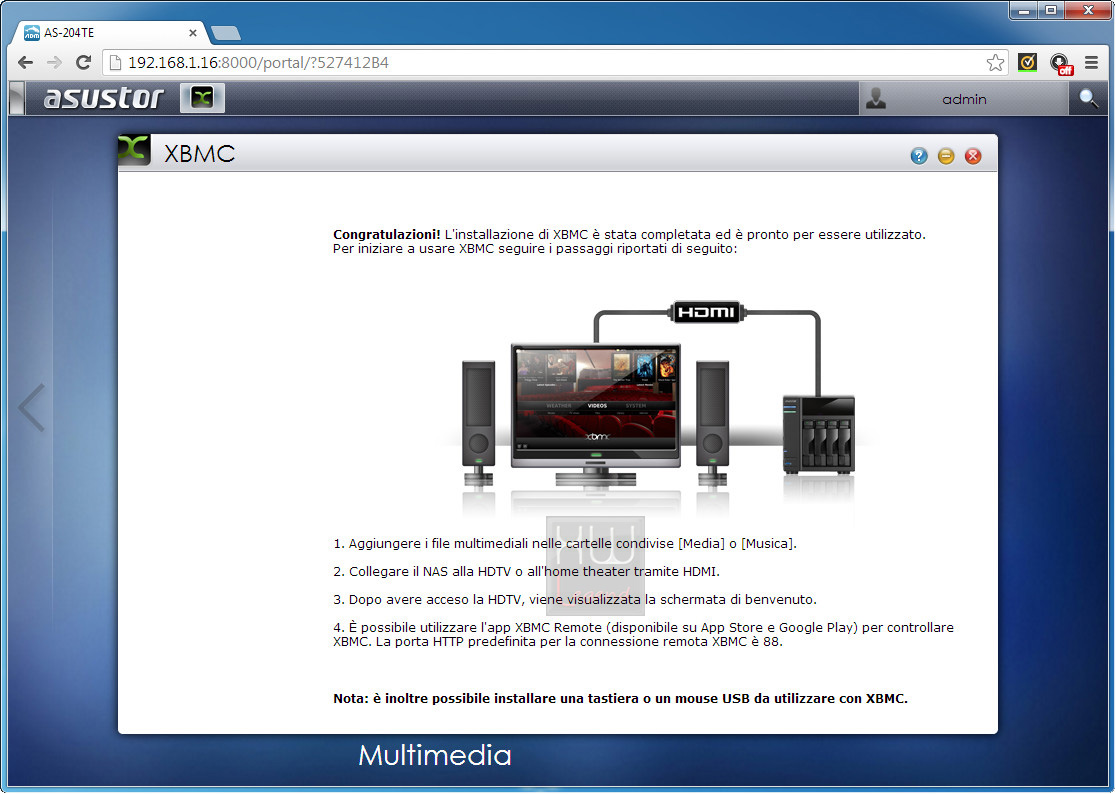Click the Multimedia label below window
The image size is (1116, 794).
435,755
